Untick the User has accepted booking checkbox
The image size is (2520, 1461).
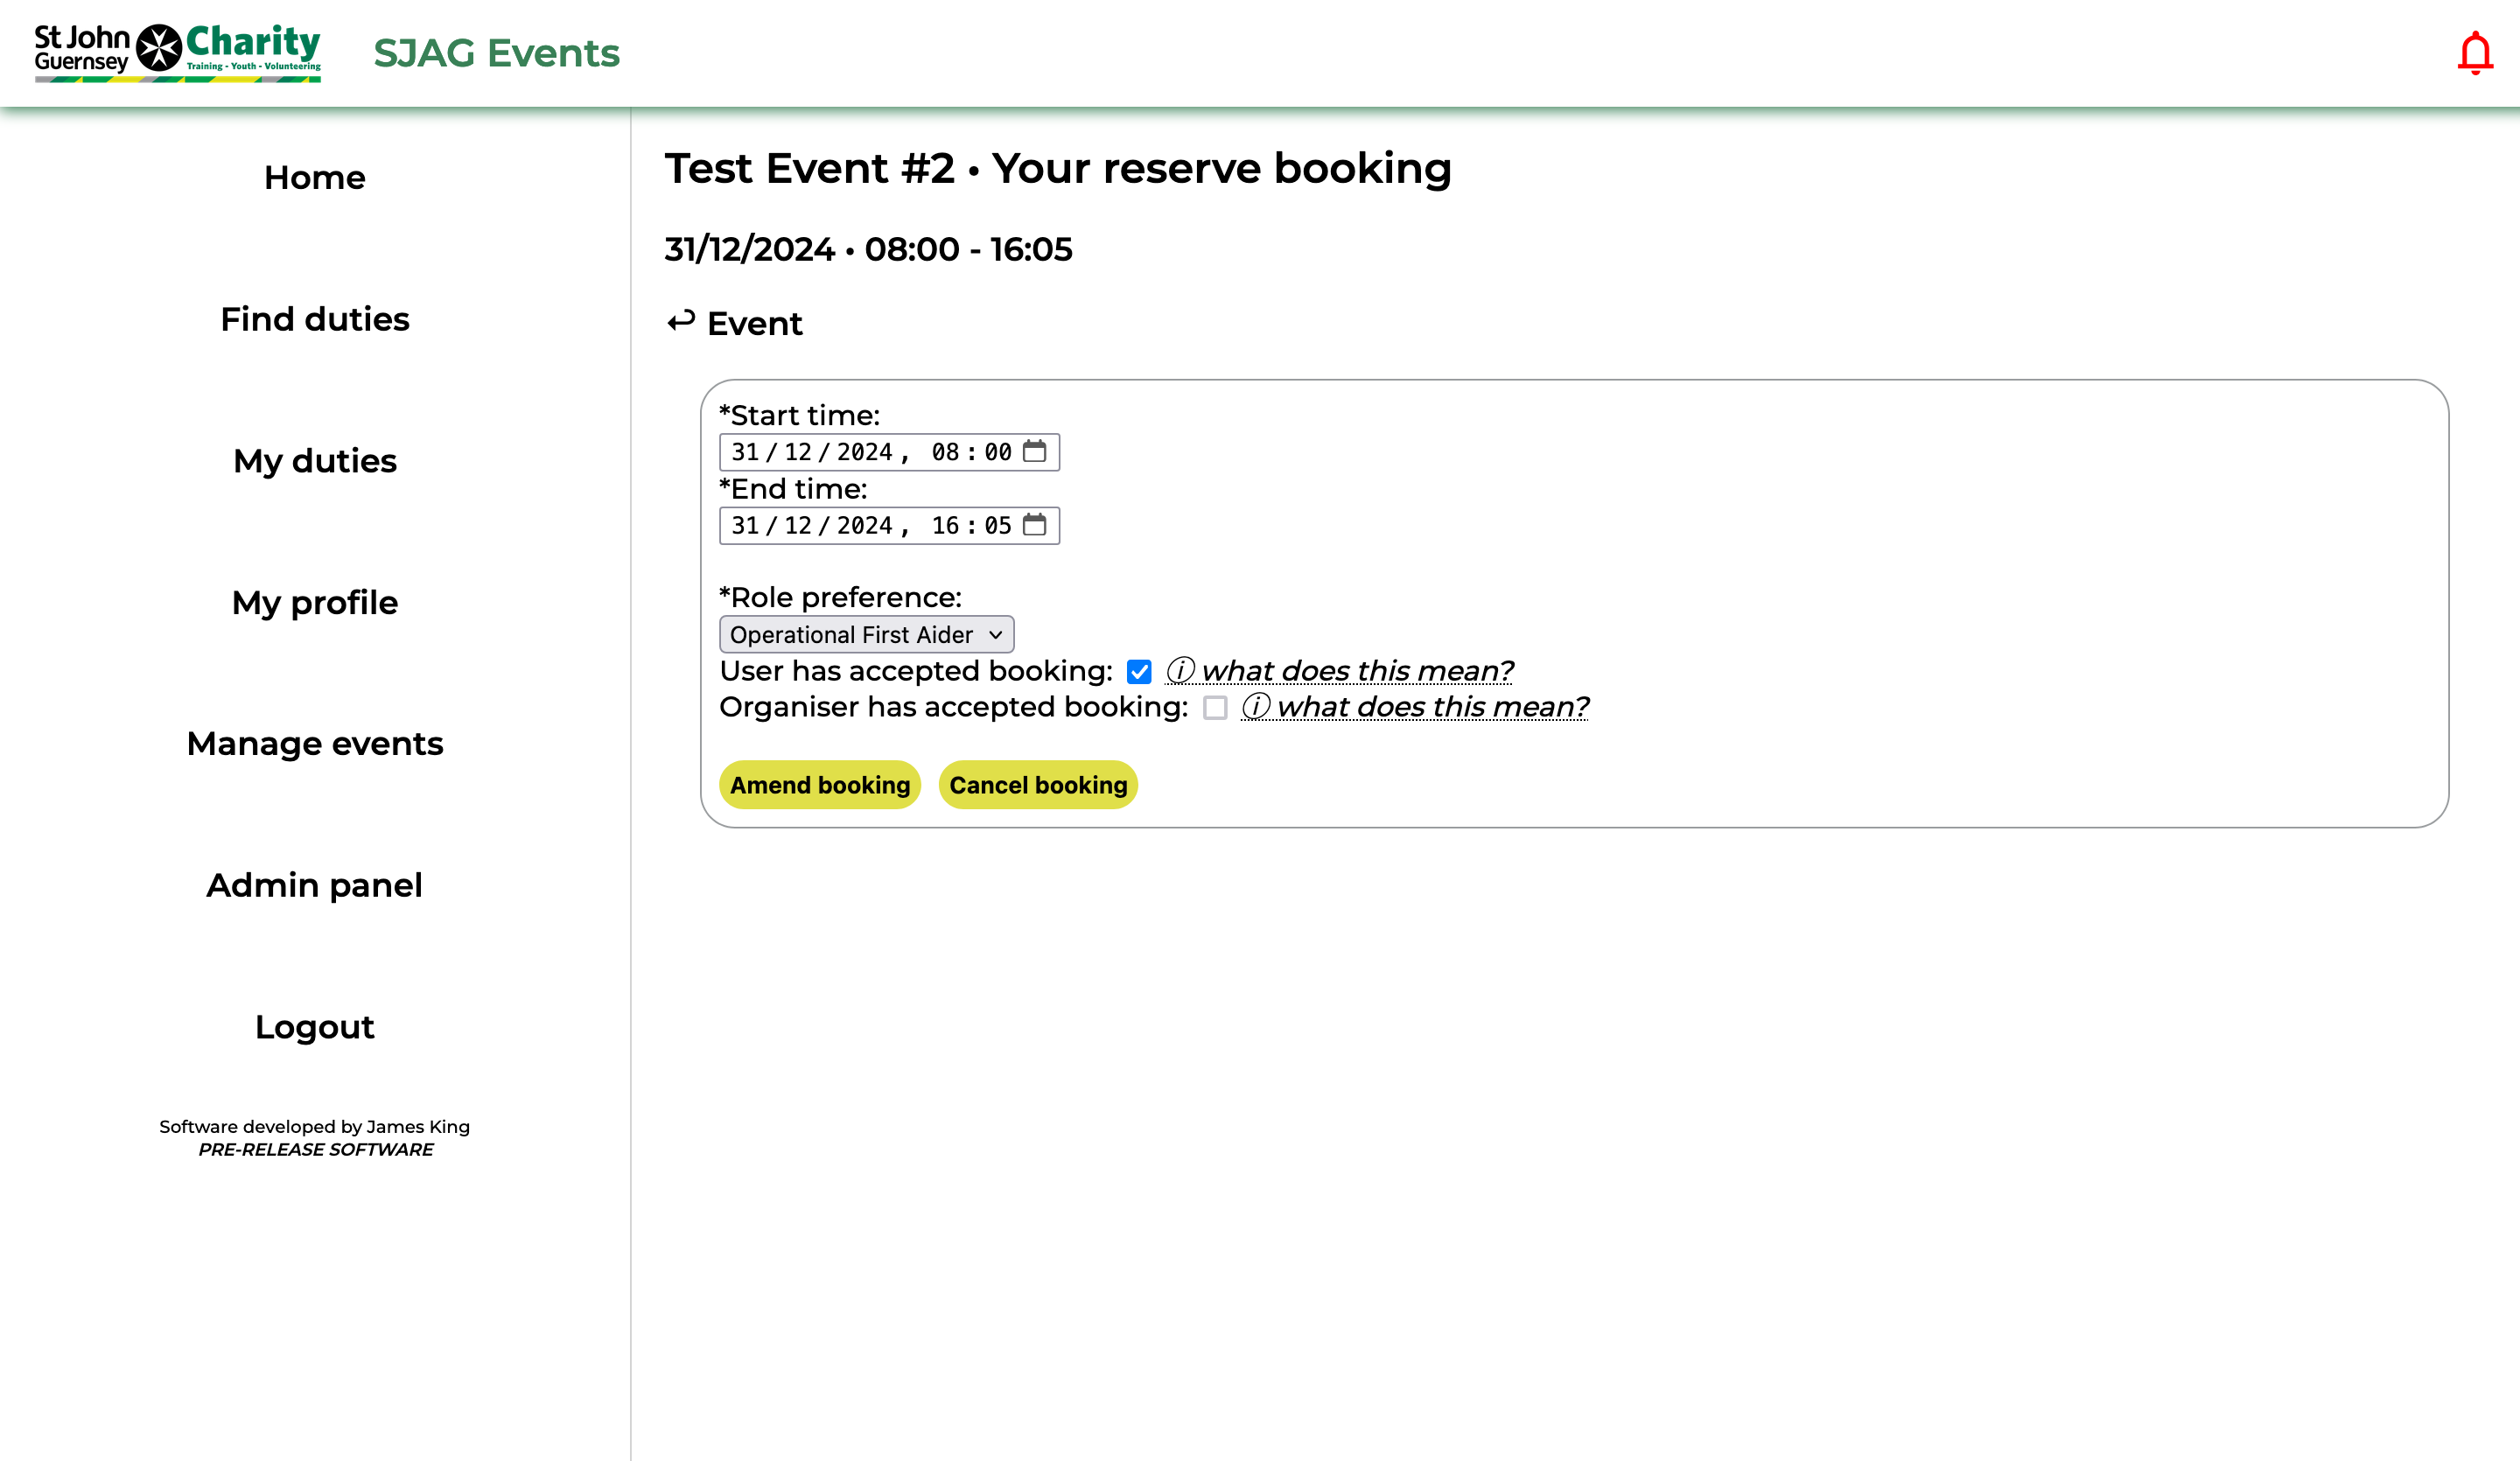[1139, 671]
